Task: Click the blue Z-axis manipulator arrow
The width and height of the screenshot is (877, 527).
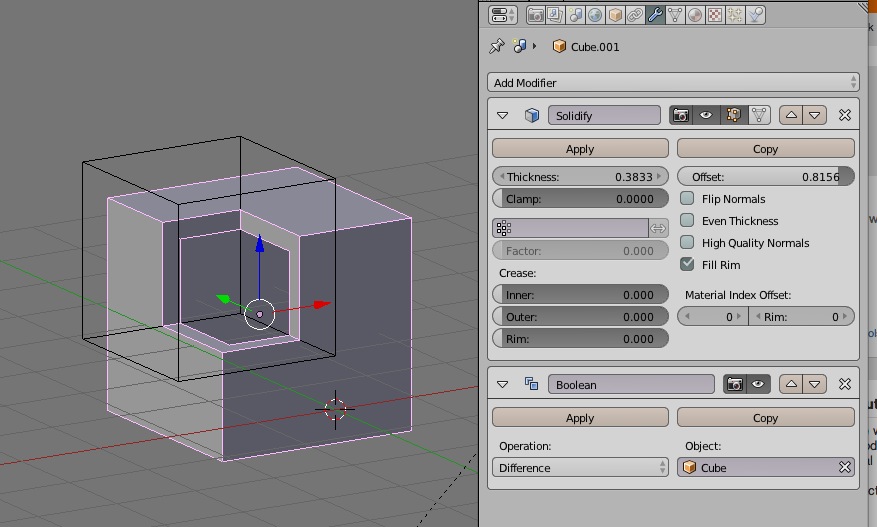Action: point(260,244)
